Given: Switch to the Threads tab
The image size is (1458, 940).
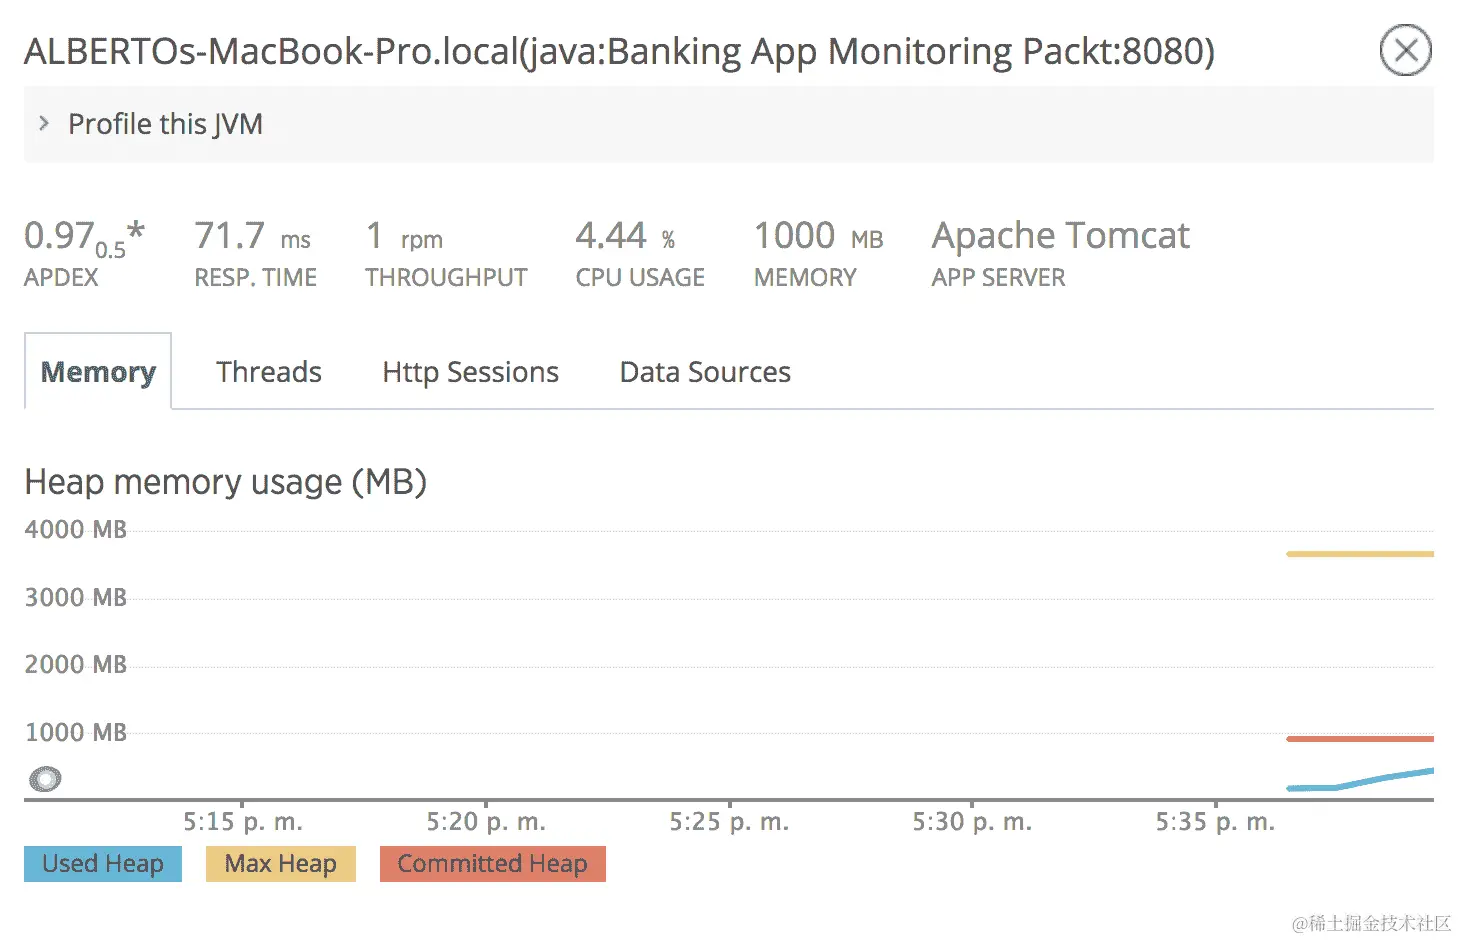Looking at the screenshot, I should 268,372.
